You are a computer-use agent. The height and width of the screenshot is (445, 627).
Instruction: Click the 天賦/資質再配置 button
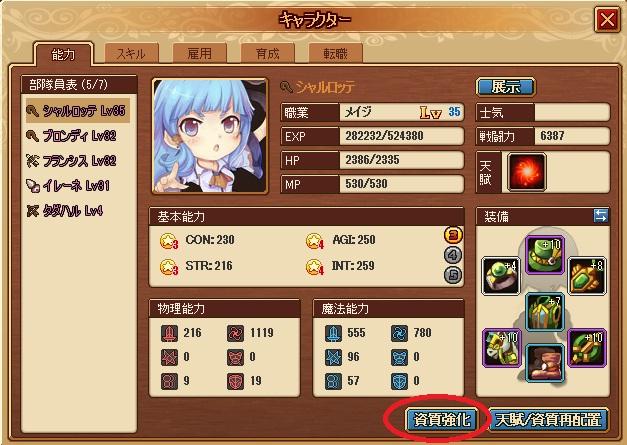click(549, 420)
